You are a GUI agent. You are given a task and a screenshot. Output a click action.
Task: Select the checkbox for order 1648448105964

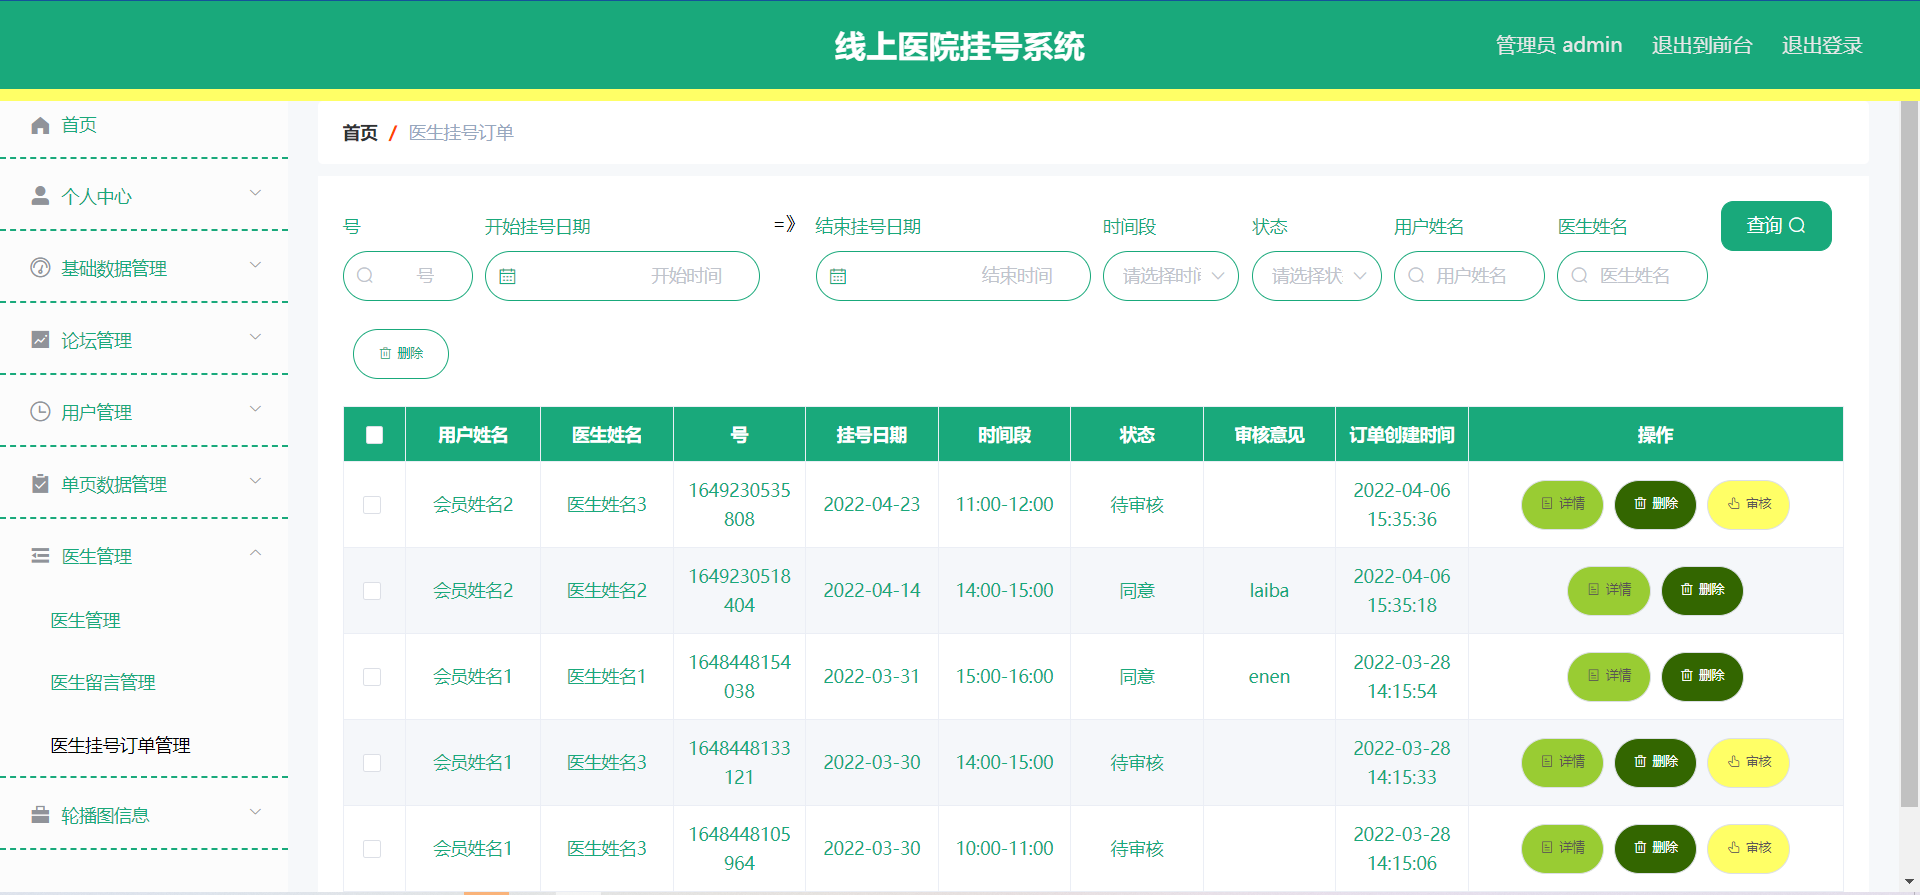[x=372, y=849]
